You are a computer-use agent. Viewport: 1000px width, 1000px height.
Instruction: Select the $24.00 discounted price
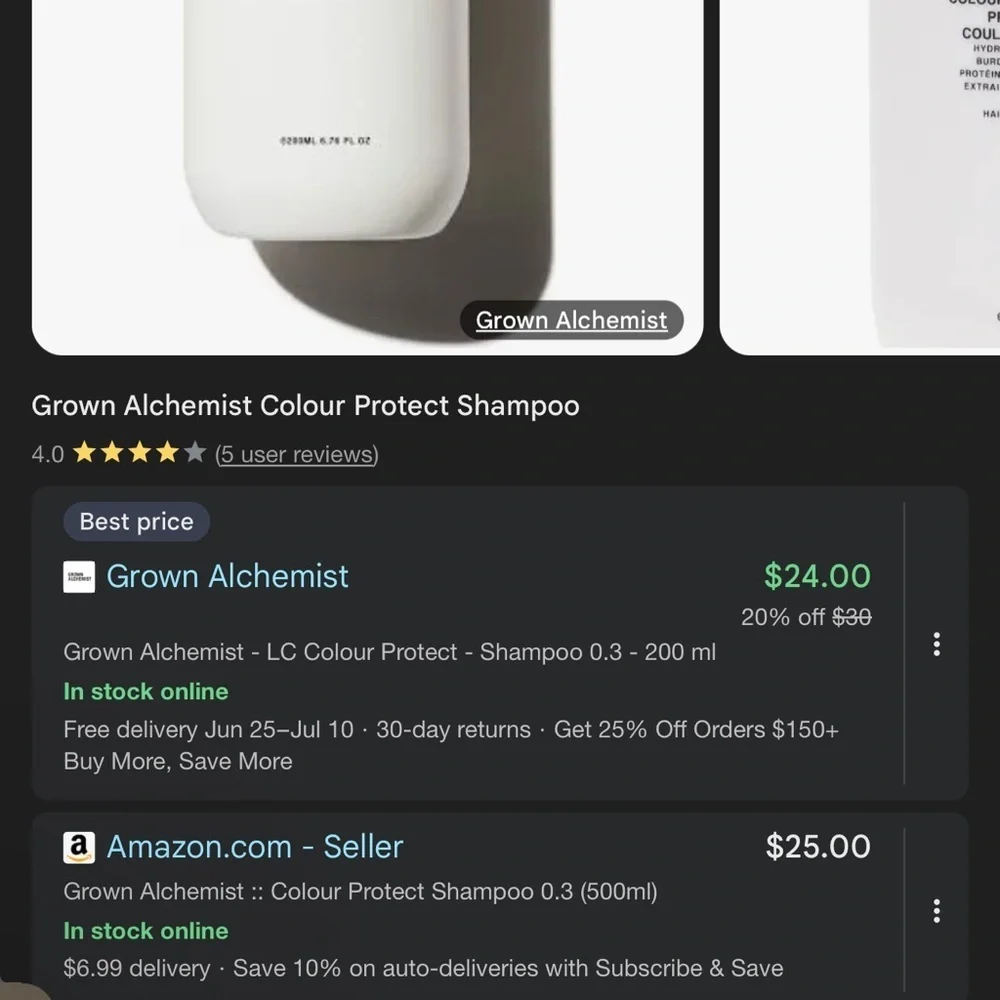(818, 577)
